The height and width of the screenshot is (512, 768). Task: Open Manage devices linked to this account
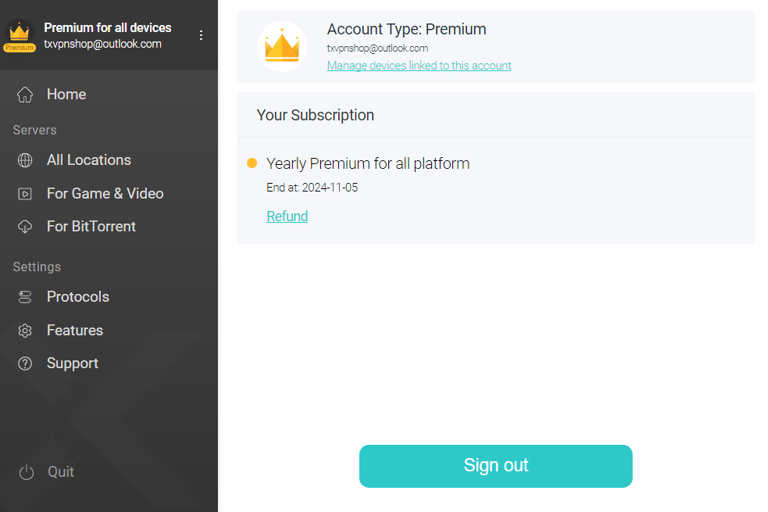[x=419, y=66]
